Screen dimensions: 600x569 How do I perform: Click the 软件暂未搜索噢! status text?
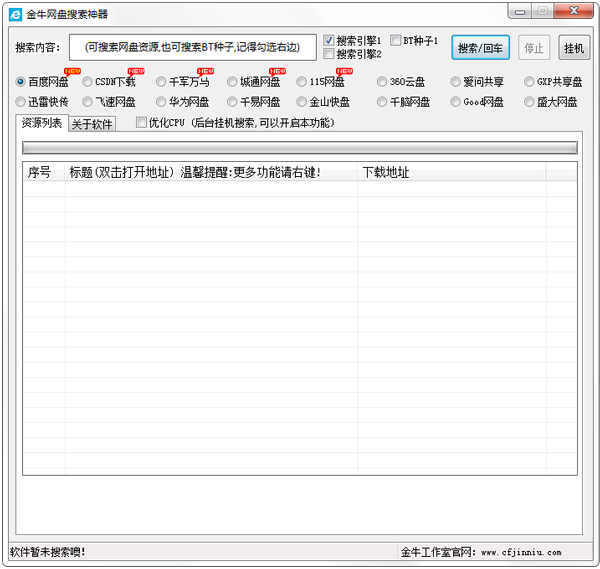click(x=47, y=552)
